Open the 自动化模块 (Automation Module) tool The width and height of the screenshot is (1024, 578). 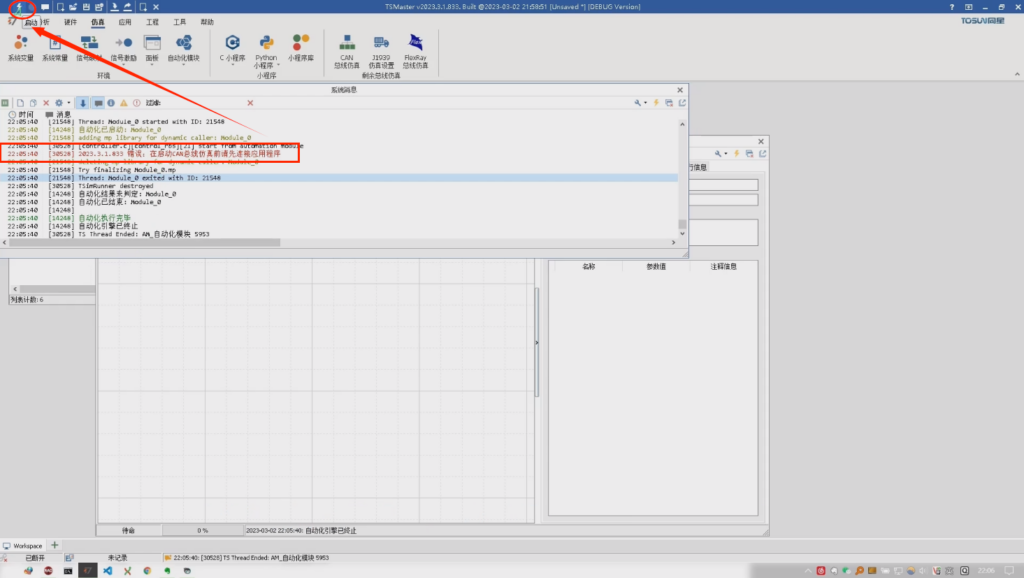point(185,45)
